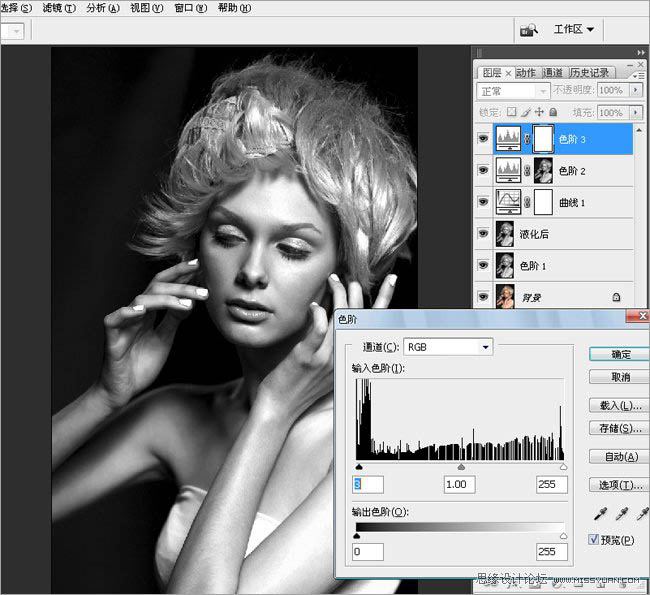Switch to the 历史记录 tab
650x595 pixels.
click(x=590, y=72)
